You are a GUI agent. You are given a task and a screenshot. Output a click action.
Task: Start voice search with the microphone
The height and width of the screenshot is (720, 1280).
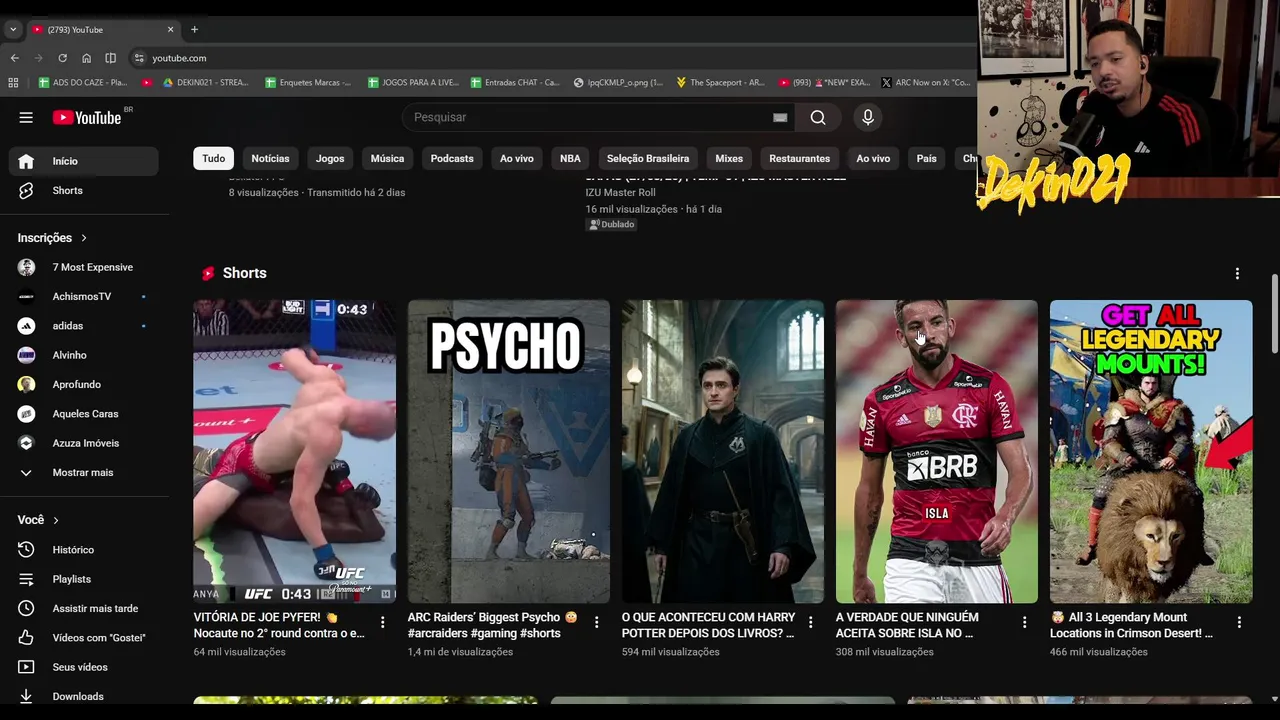(x=868, y=117)
